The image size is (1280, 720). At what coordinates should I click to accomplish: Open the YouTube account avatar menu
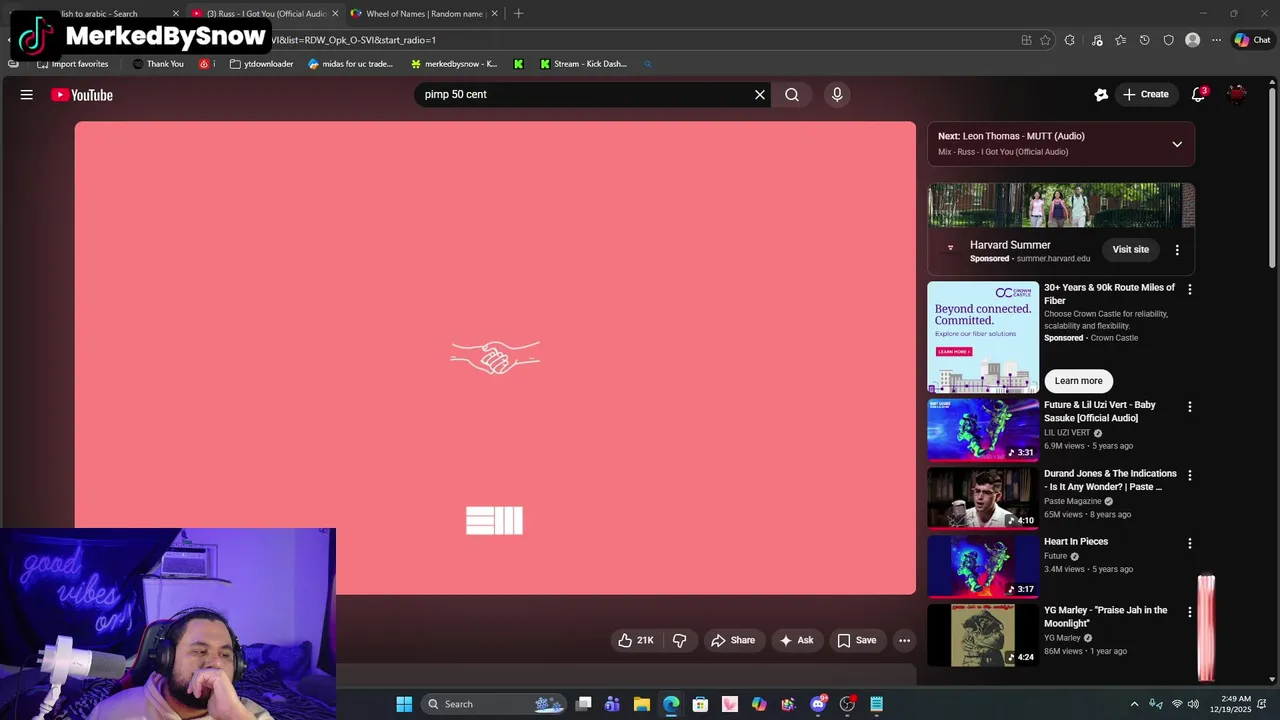coord(1237,95)
